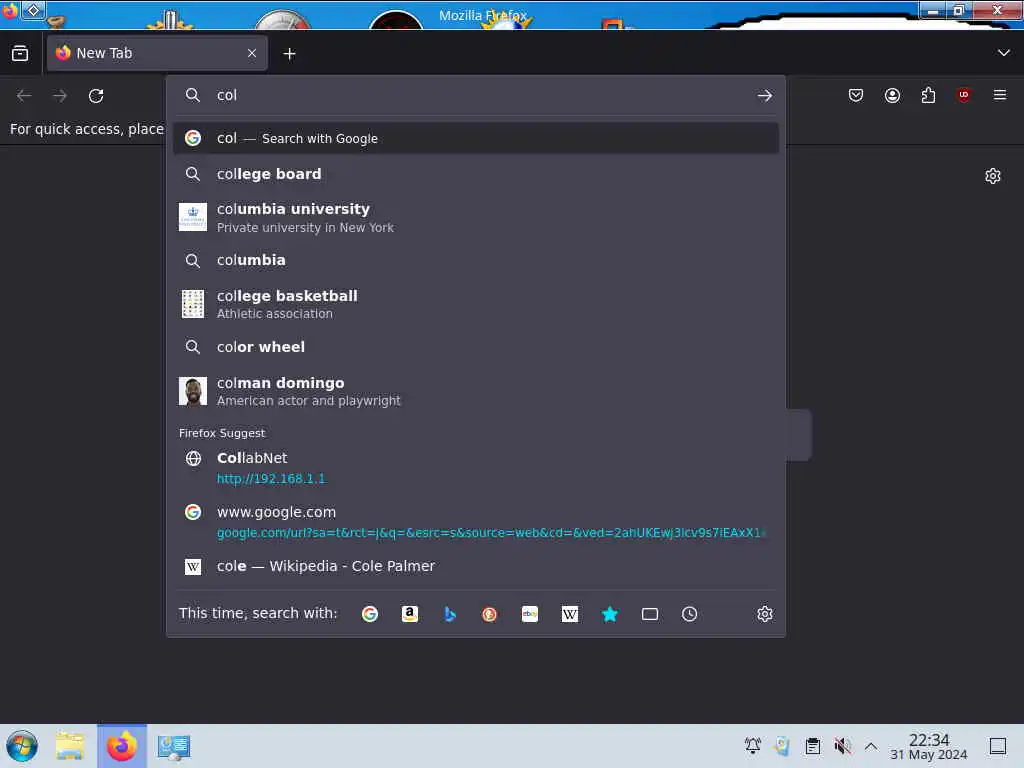Personalize new tab with gear icon
Viewport: 1024px width, 768px height.
(x=993, y=176)
